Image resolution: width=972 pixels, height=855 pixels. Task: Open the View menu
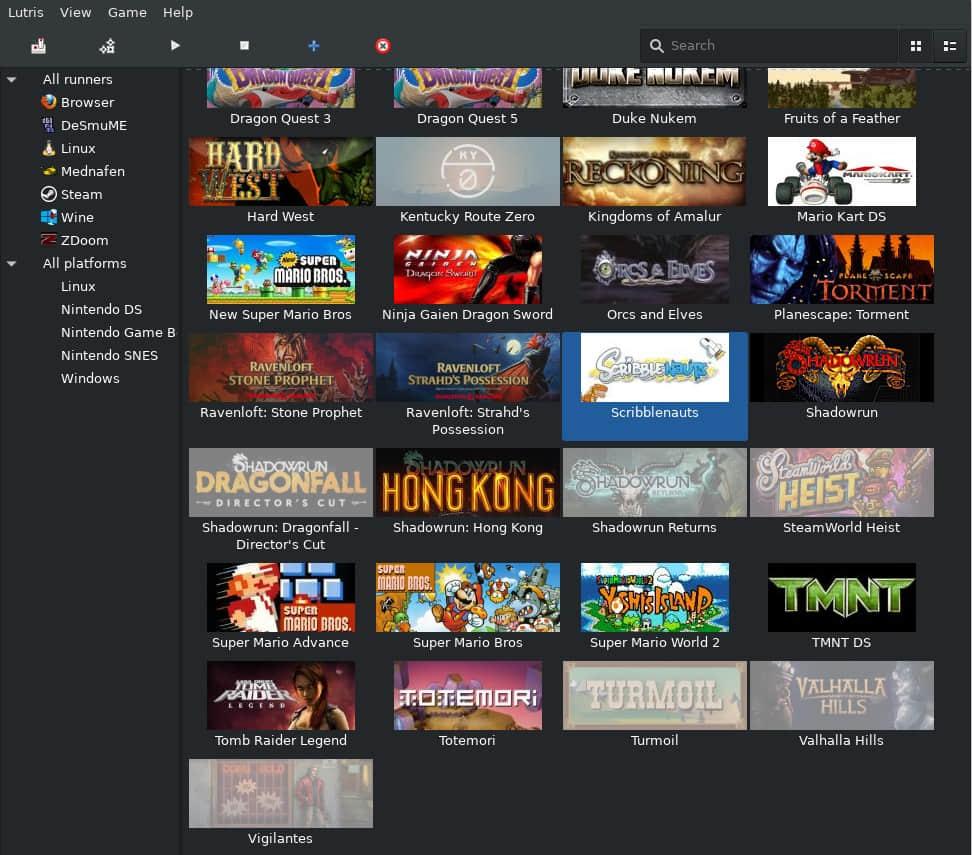[x=75, y=12]
